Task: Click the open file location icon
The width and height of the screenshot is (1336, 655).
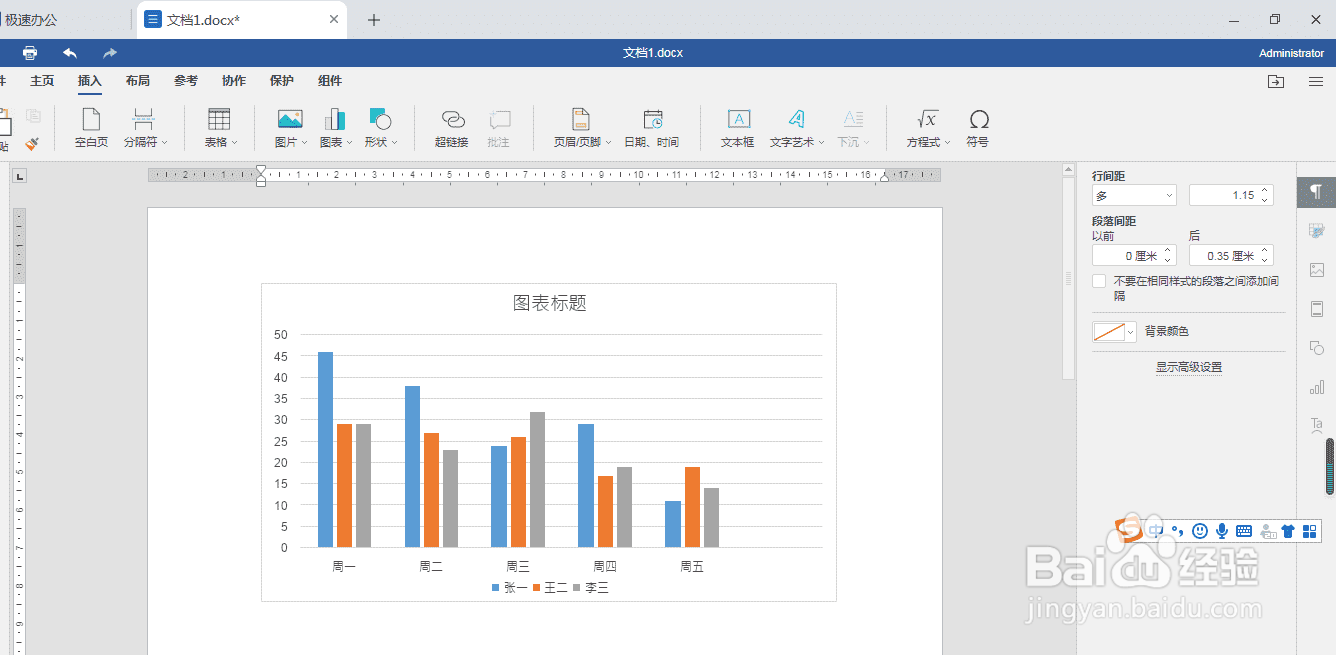Action: tap(1276, 82)
